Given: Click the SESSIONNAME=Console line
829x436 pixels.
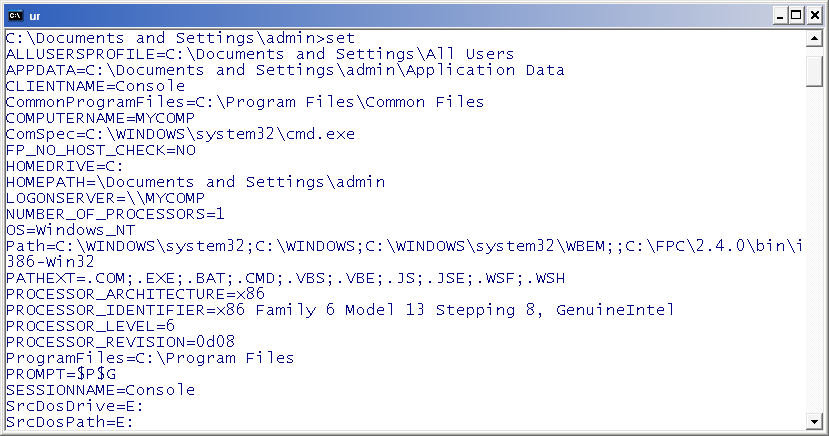Looking at the screenshot, I should tap(100, 390).
